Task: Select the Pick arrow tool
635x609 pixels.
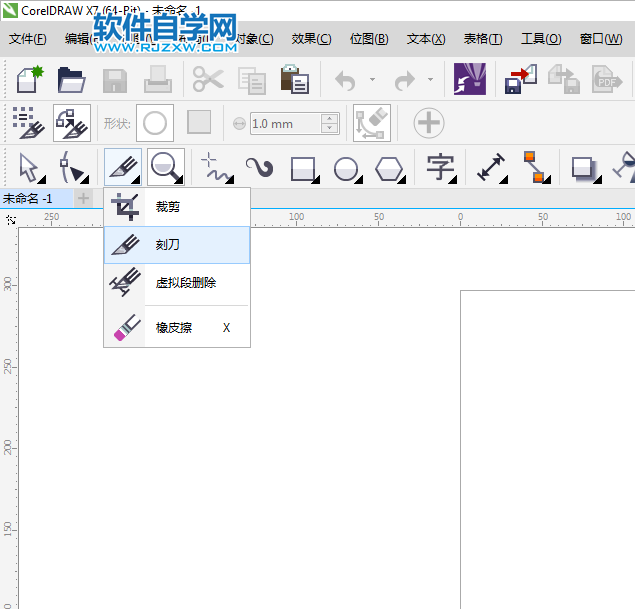Action: point(29,167)
